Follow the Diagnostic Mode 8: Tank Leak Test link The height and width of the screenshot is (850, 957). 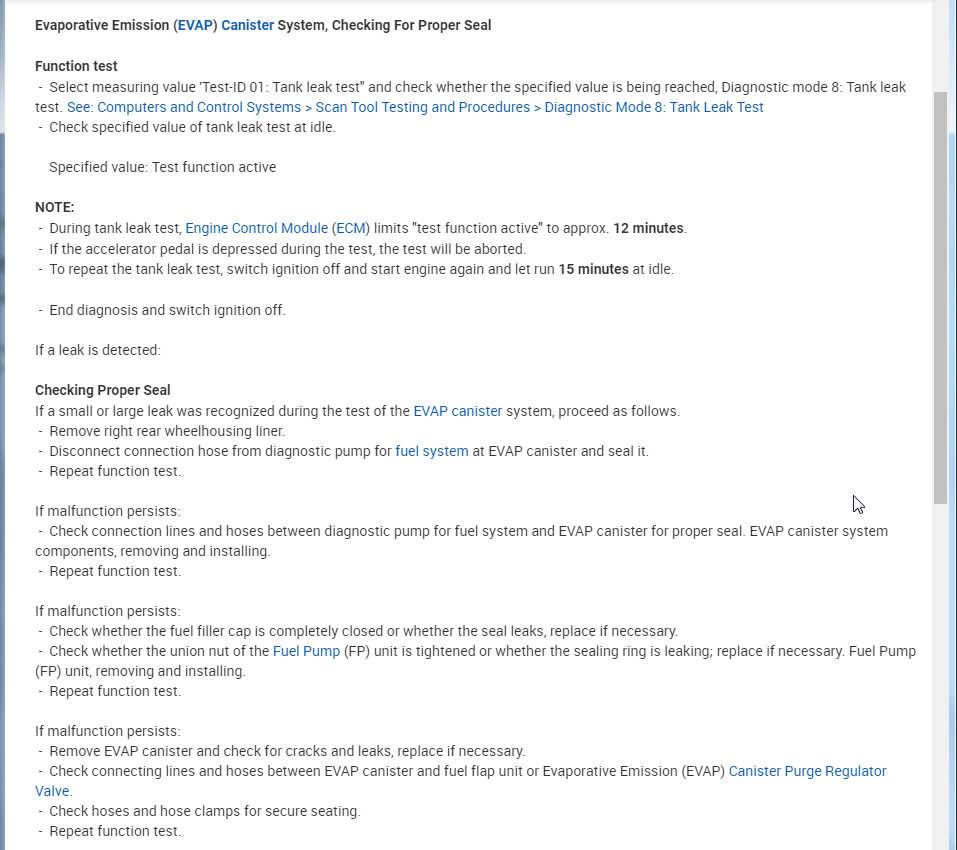point(415,107)
